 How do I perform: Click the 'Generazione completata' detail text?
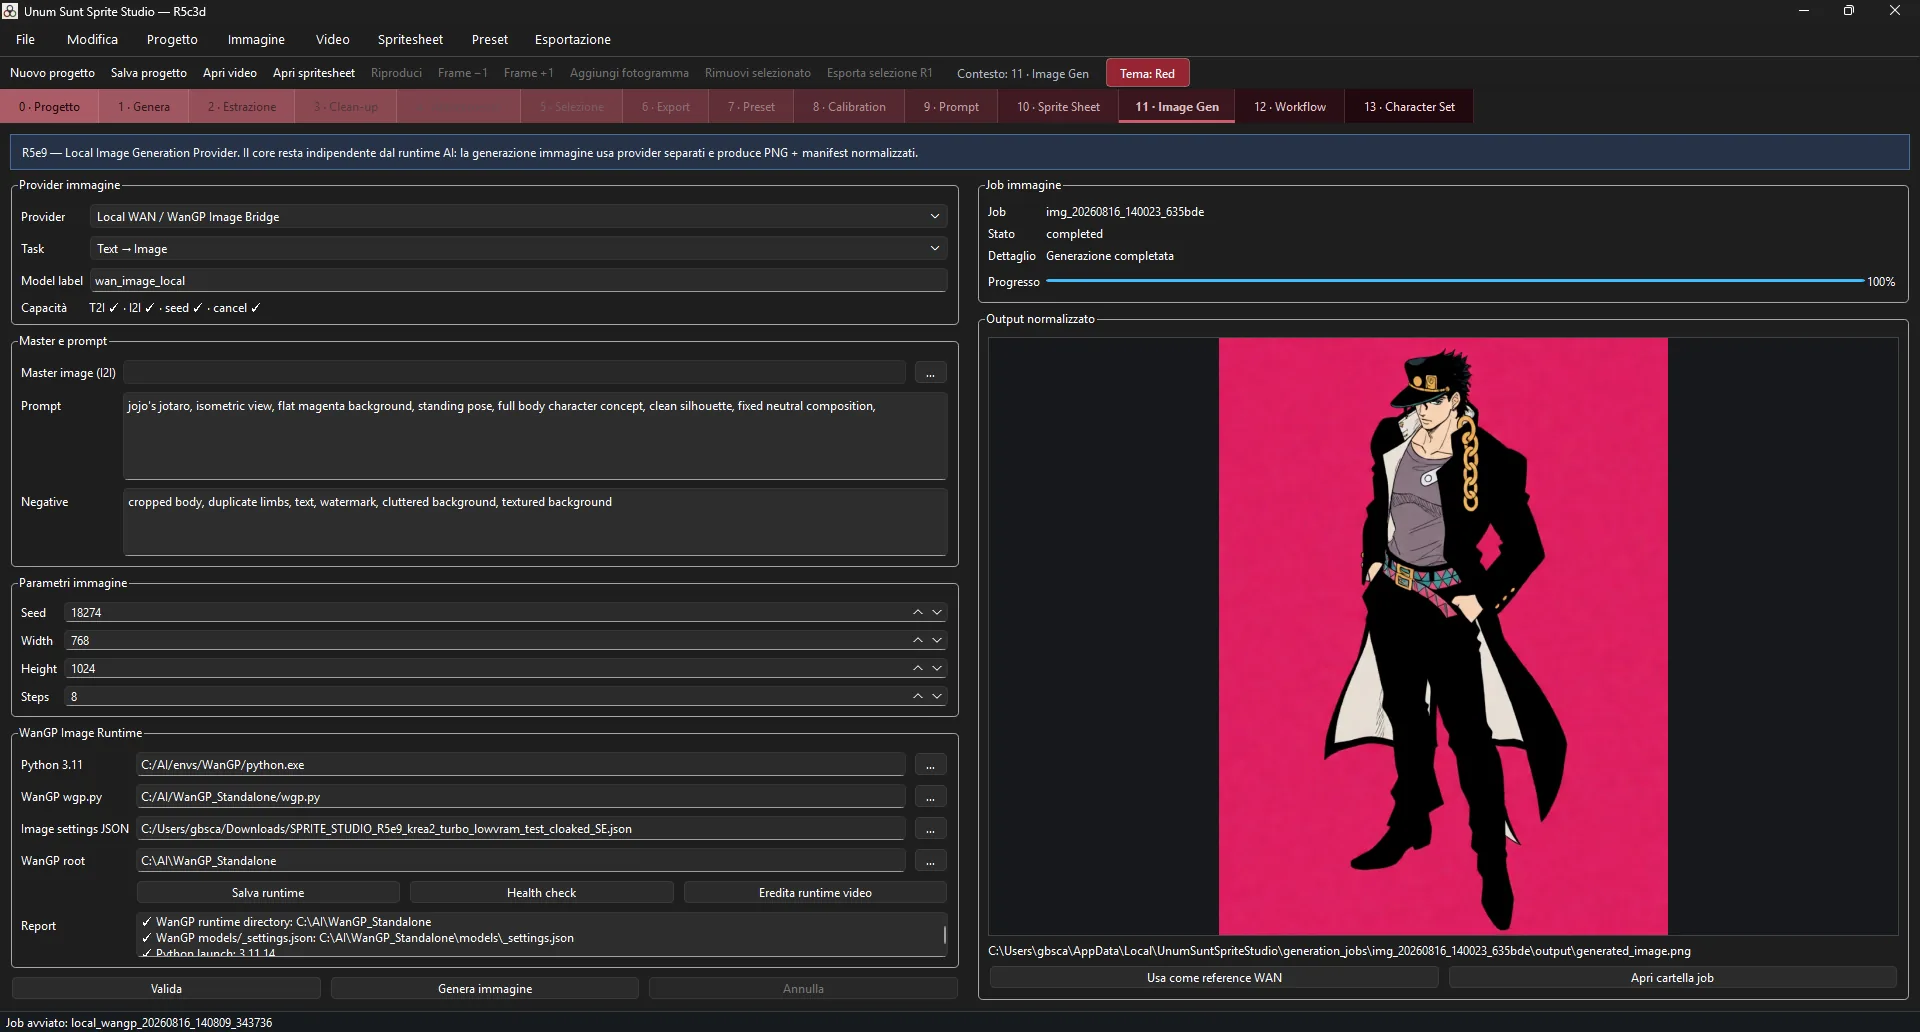pos(1110,256)
